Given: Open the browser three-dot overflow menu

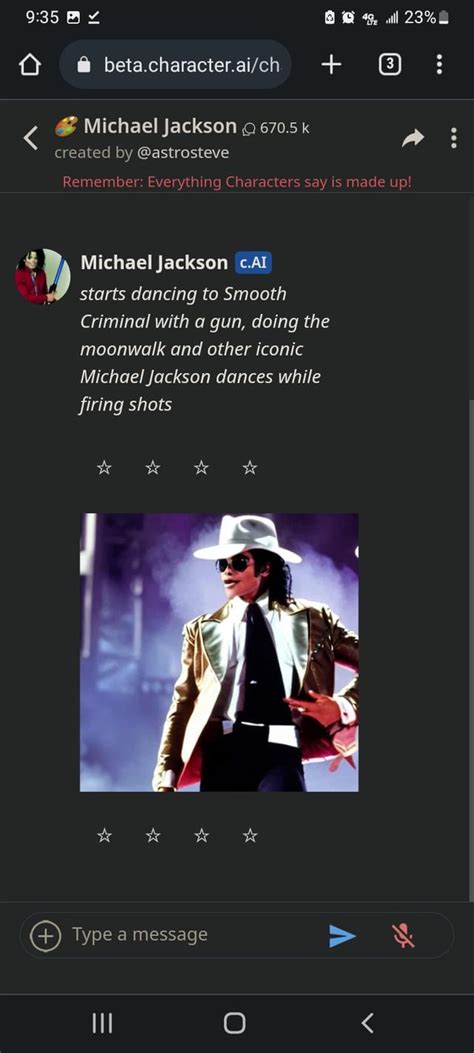Looking at the screenshot, I should (439, 64).
